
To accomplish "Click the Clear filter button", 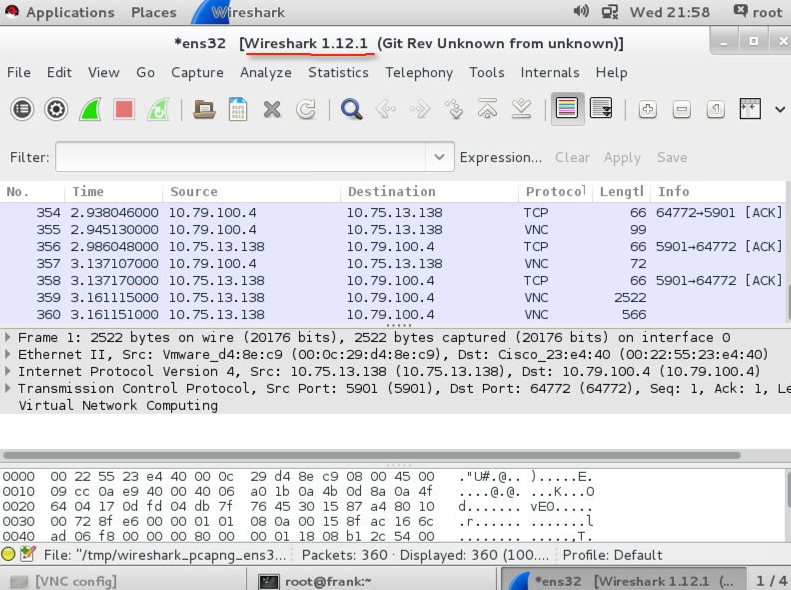I will (x=572, y=157).
